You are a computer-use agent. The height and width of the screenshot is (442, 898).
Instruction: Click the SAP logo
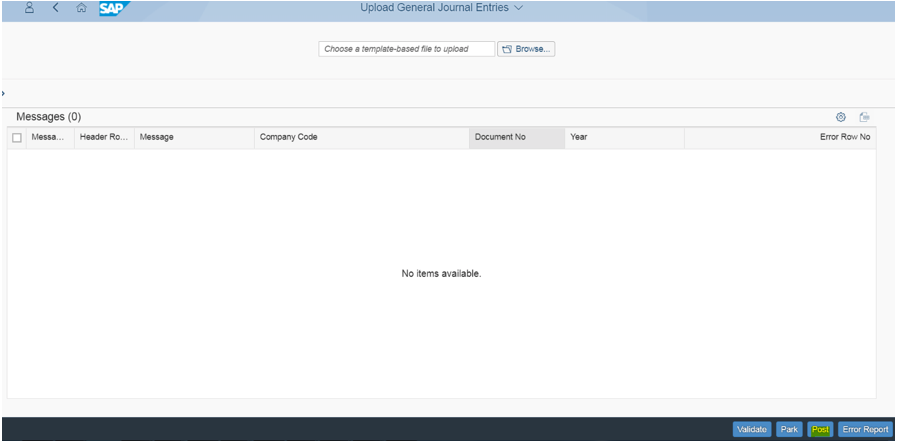[x=114, y=8]
